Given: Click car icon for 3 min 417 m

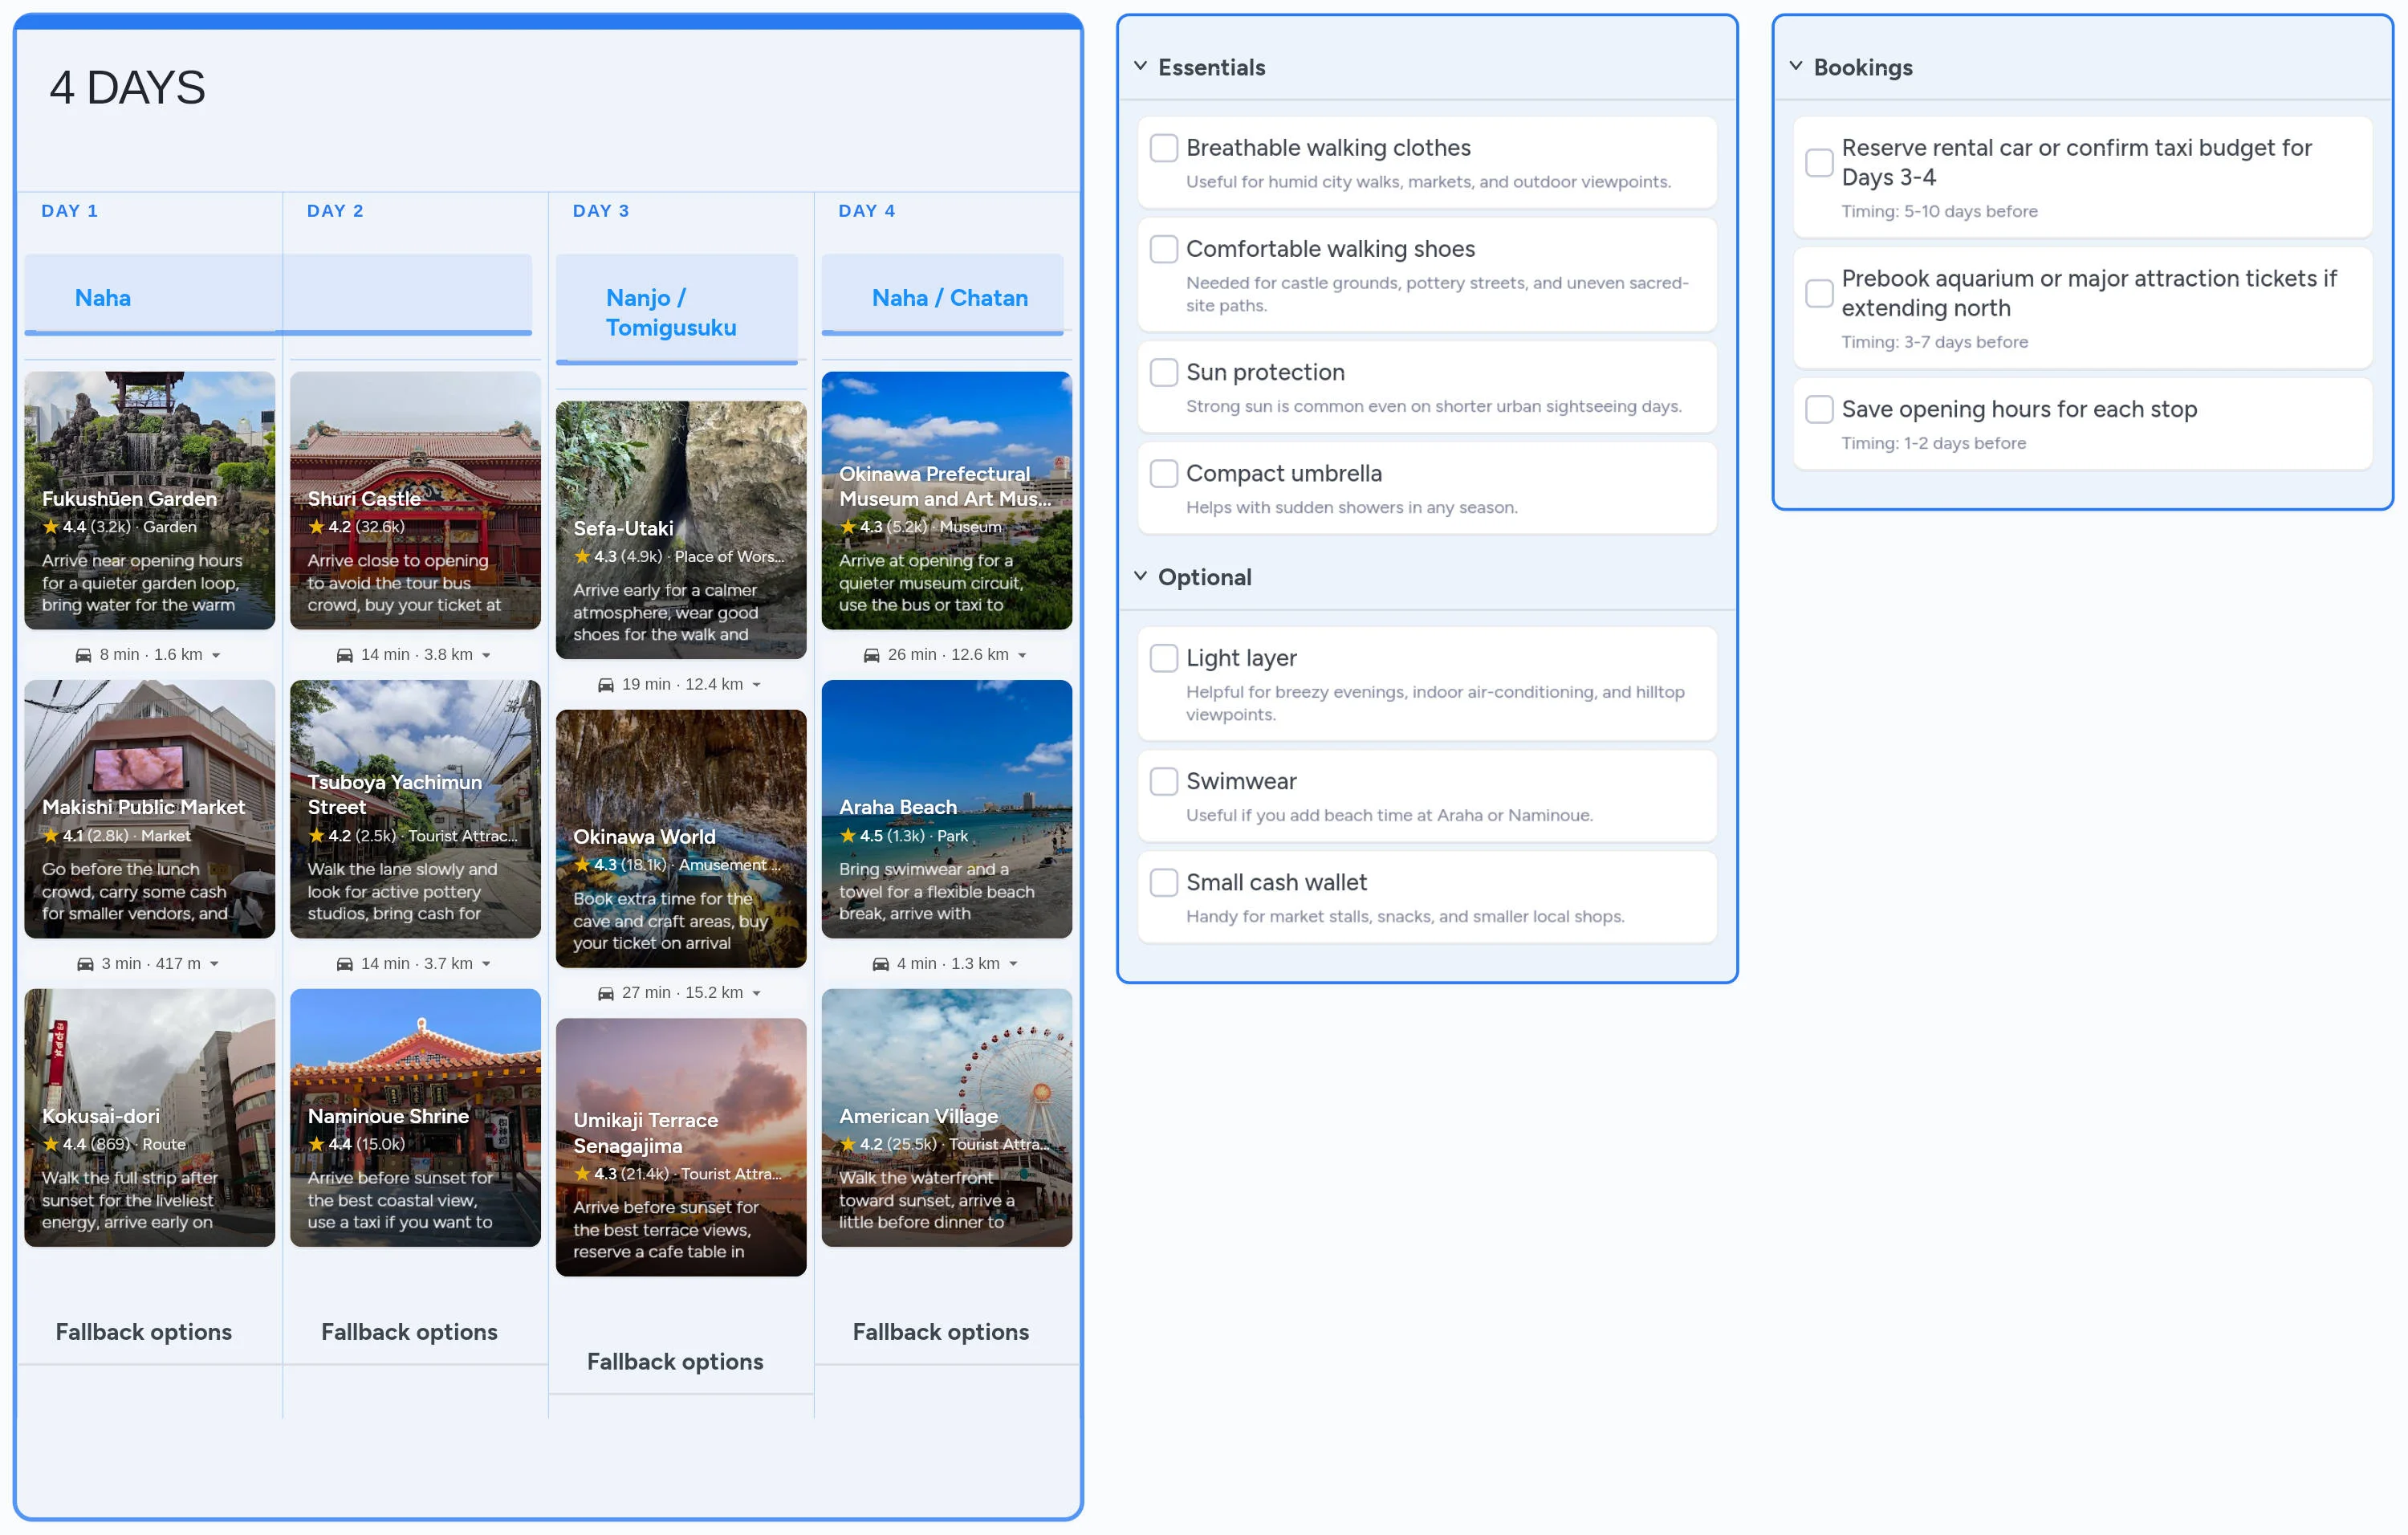Looking at the screenshot, I should click(x=85, y=964).
